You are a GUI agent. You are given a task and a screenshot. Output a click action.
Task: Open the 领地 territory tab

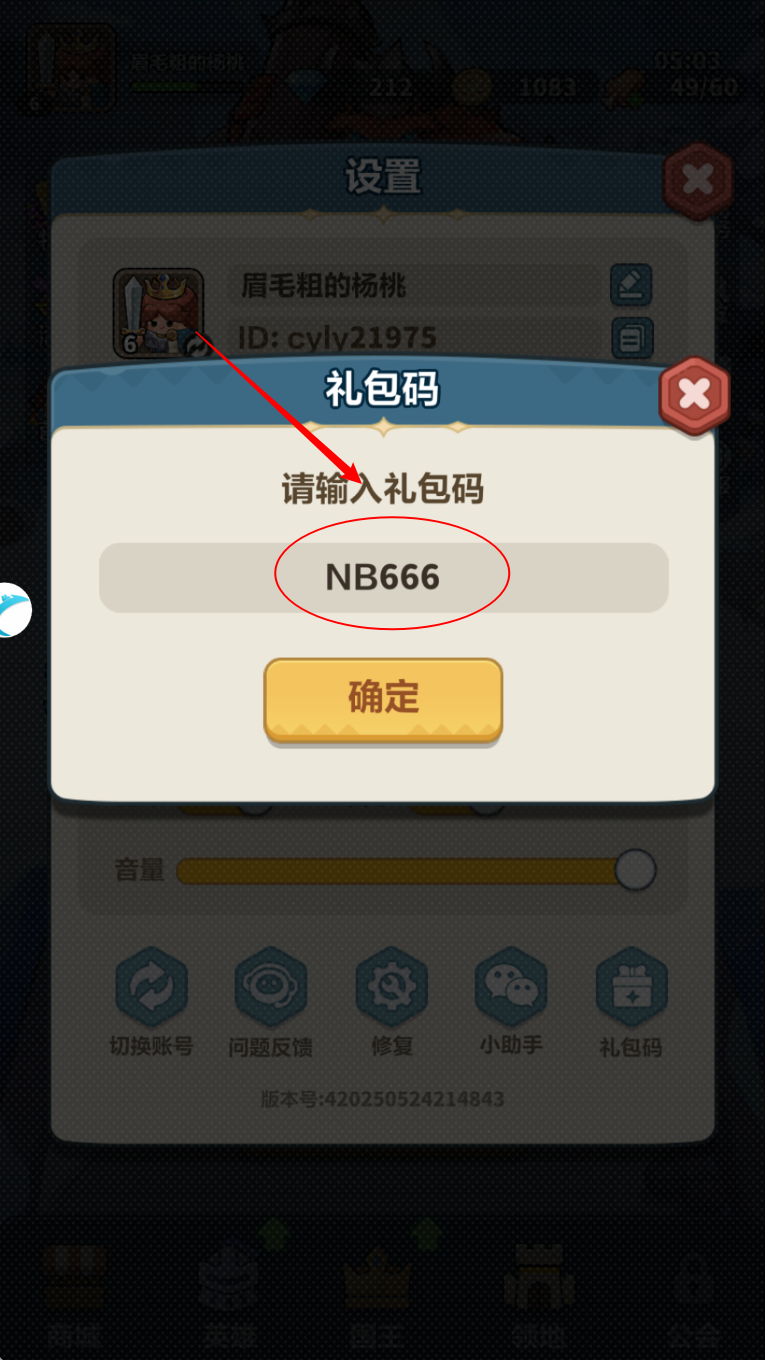(x=538, y=1295)
